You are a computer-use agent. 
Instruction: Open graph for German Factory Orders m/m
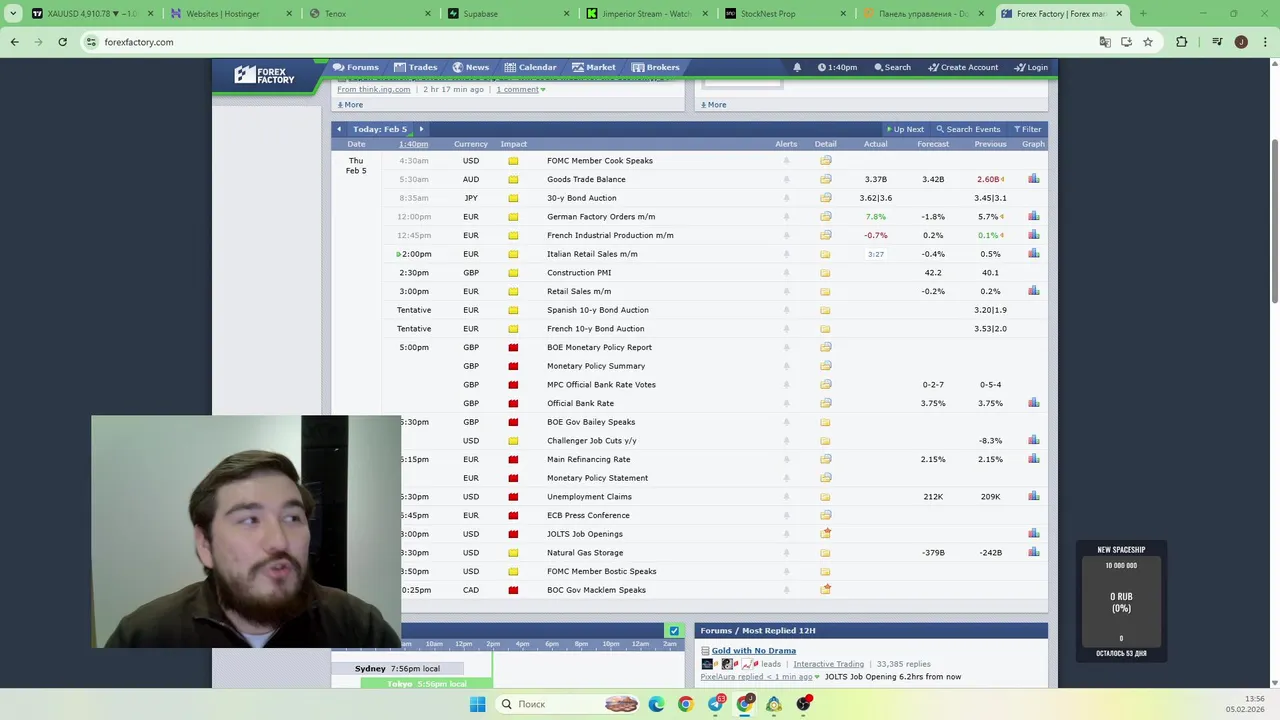click(x=1033, y=216)
